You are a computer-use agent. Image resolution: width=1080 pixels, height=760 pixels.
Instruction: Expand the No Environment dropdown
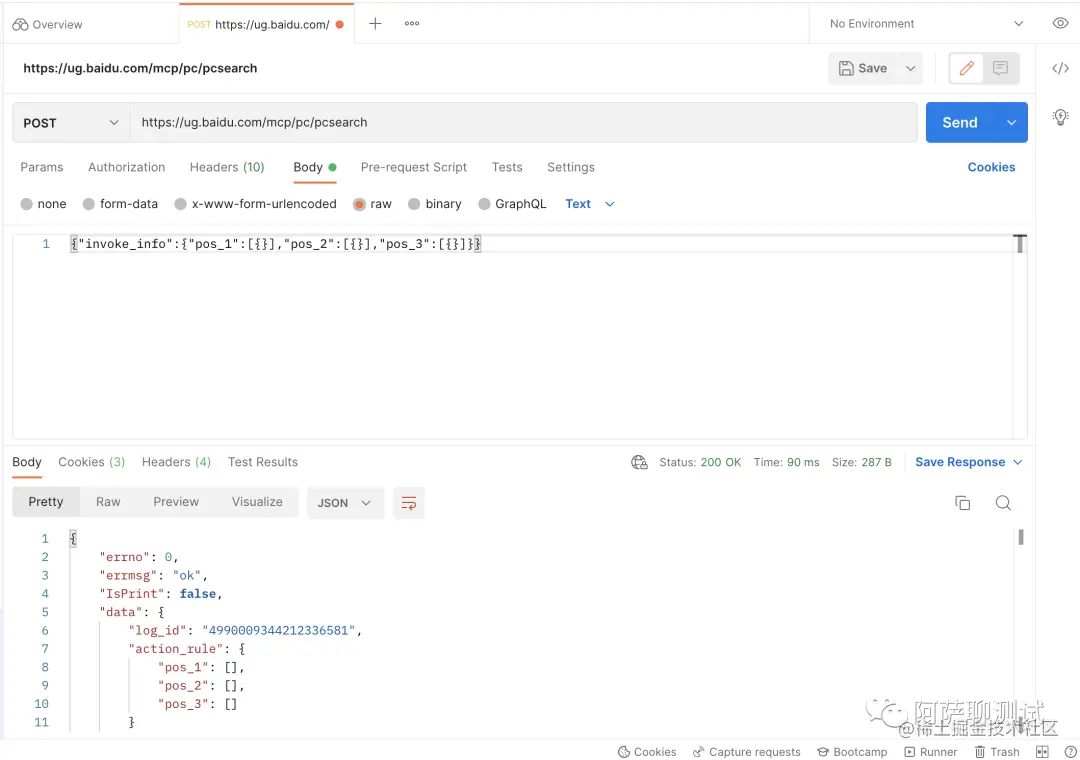(926, 23)
